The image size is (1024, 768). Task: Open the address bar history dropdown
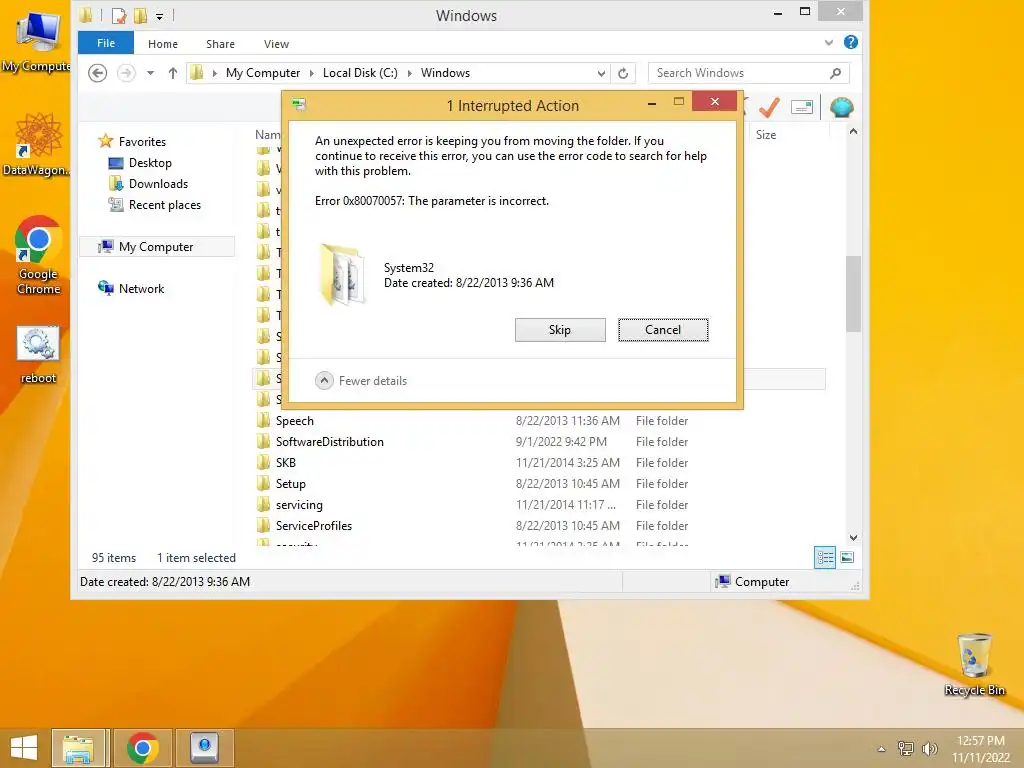click(601, 73)
